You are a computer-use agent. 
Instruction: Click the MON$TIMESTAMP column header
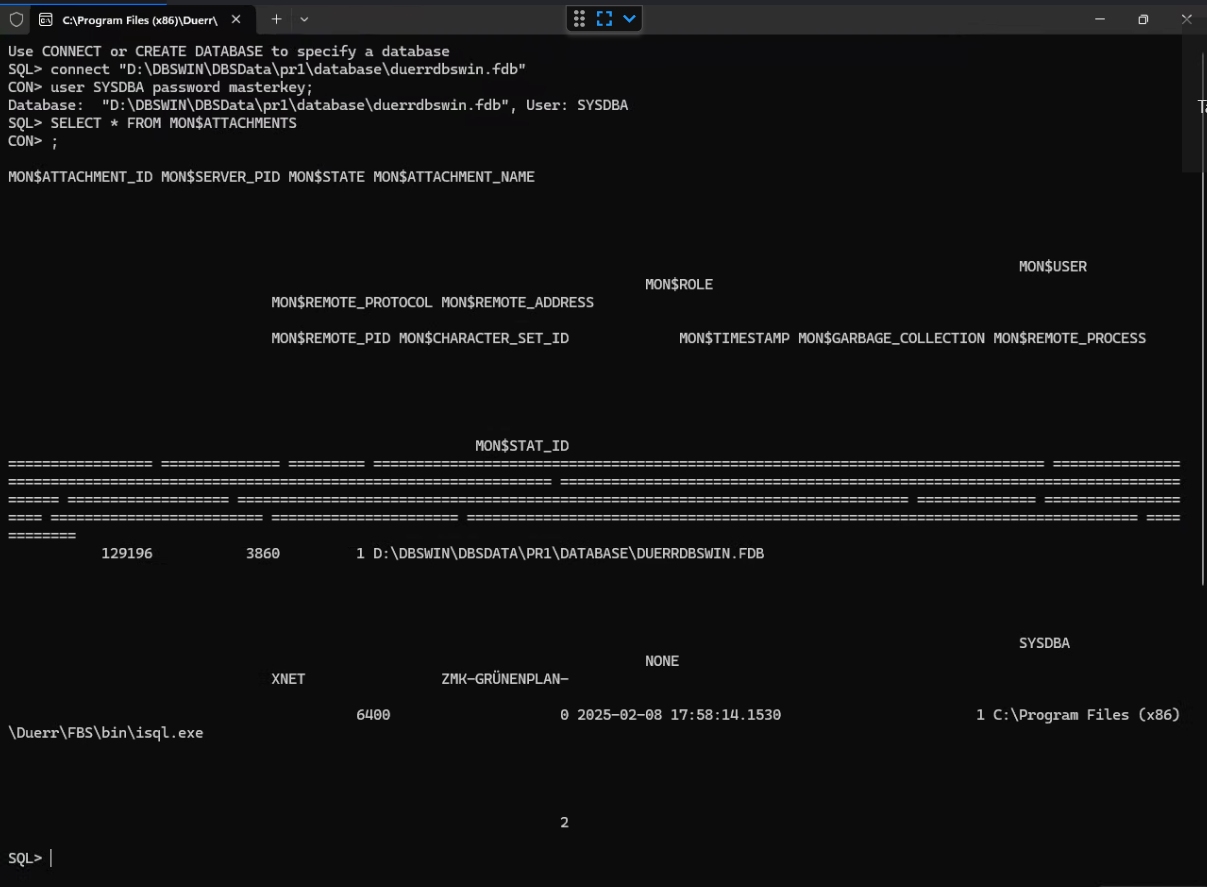click(x=734, y=339)
